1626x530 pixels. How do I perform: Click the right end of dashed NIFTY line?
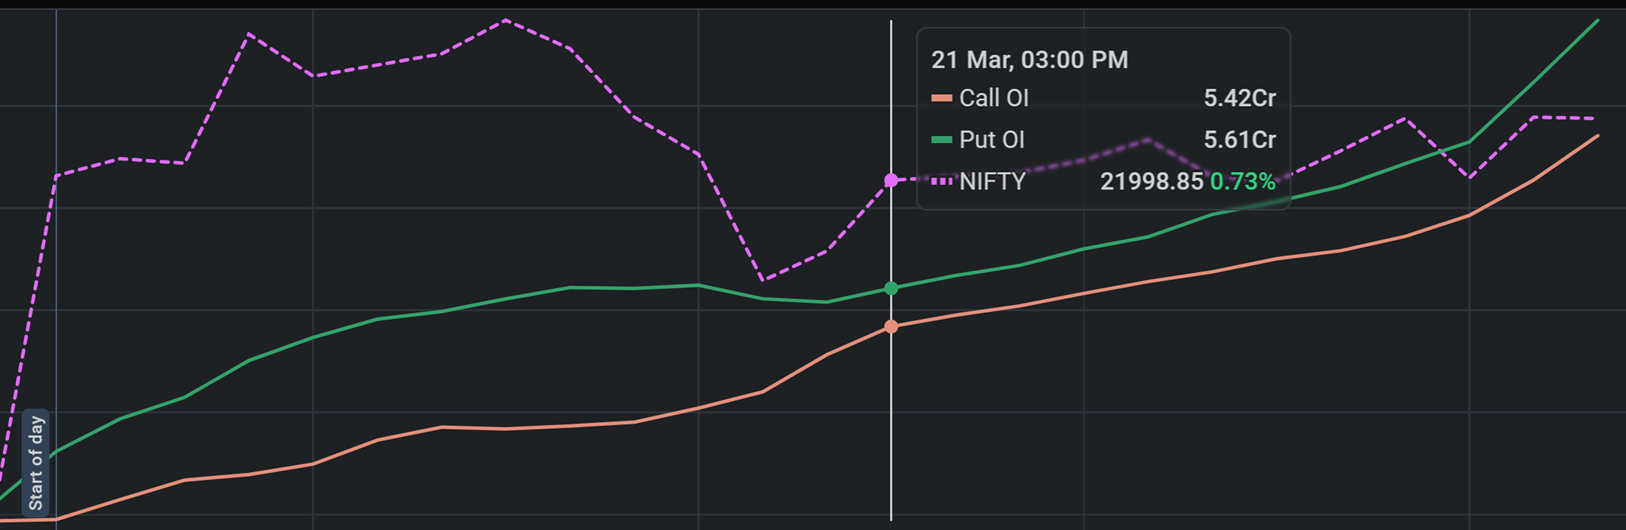coord(1595,119)
